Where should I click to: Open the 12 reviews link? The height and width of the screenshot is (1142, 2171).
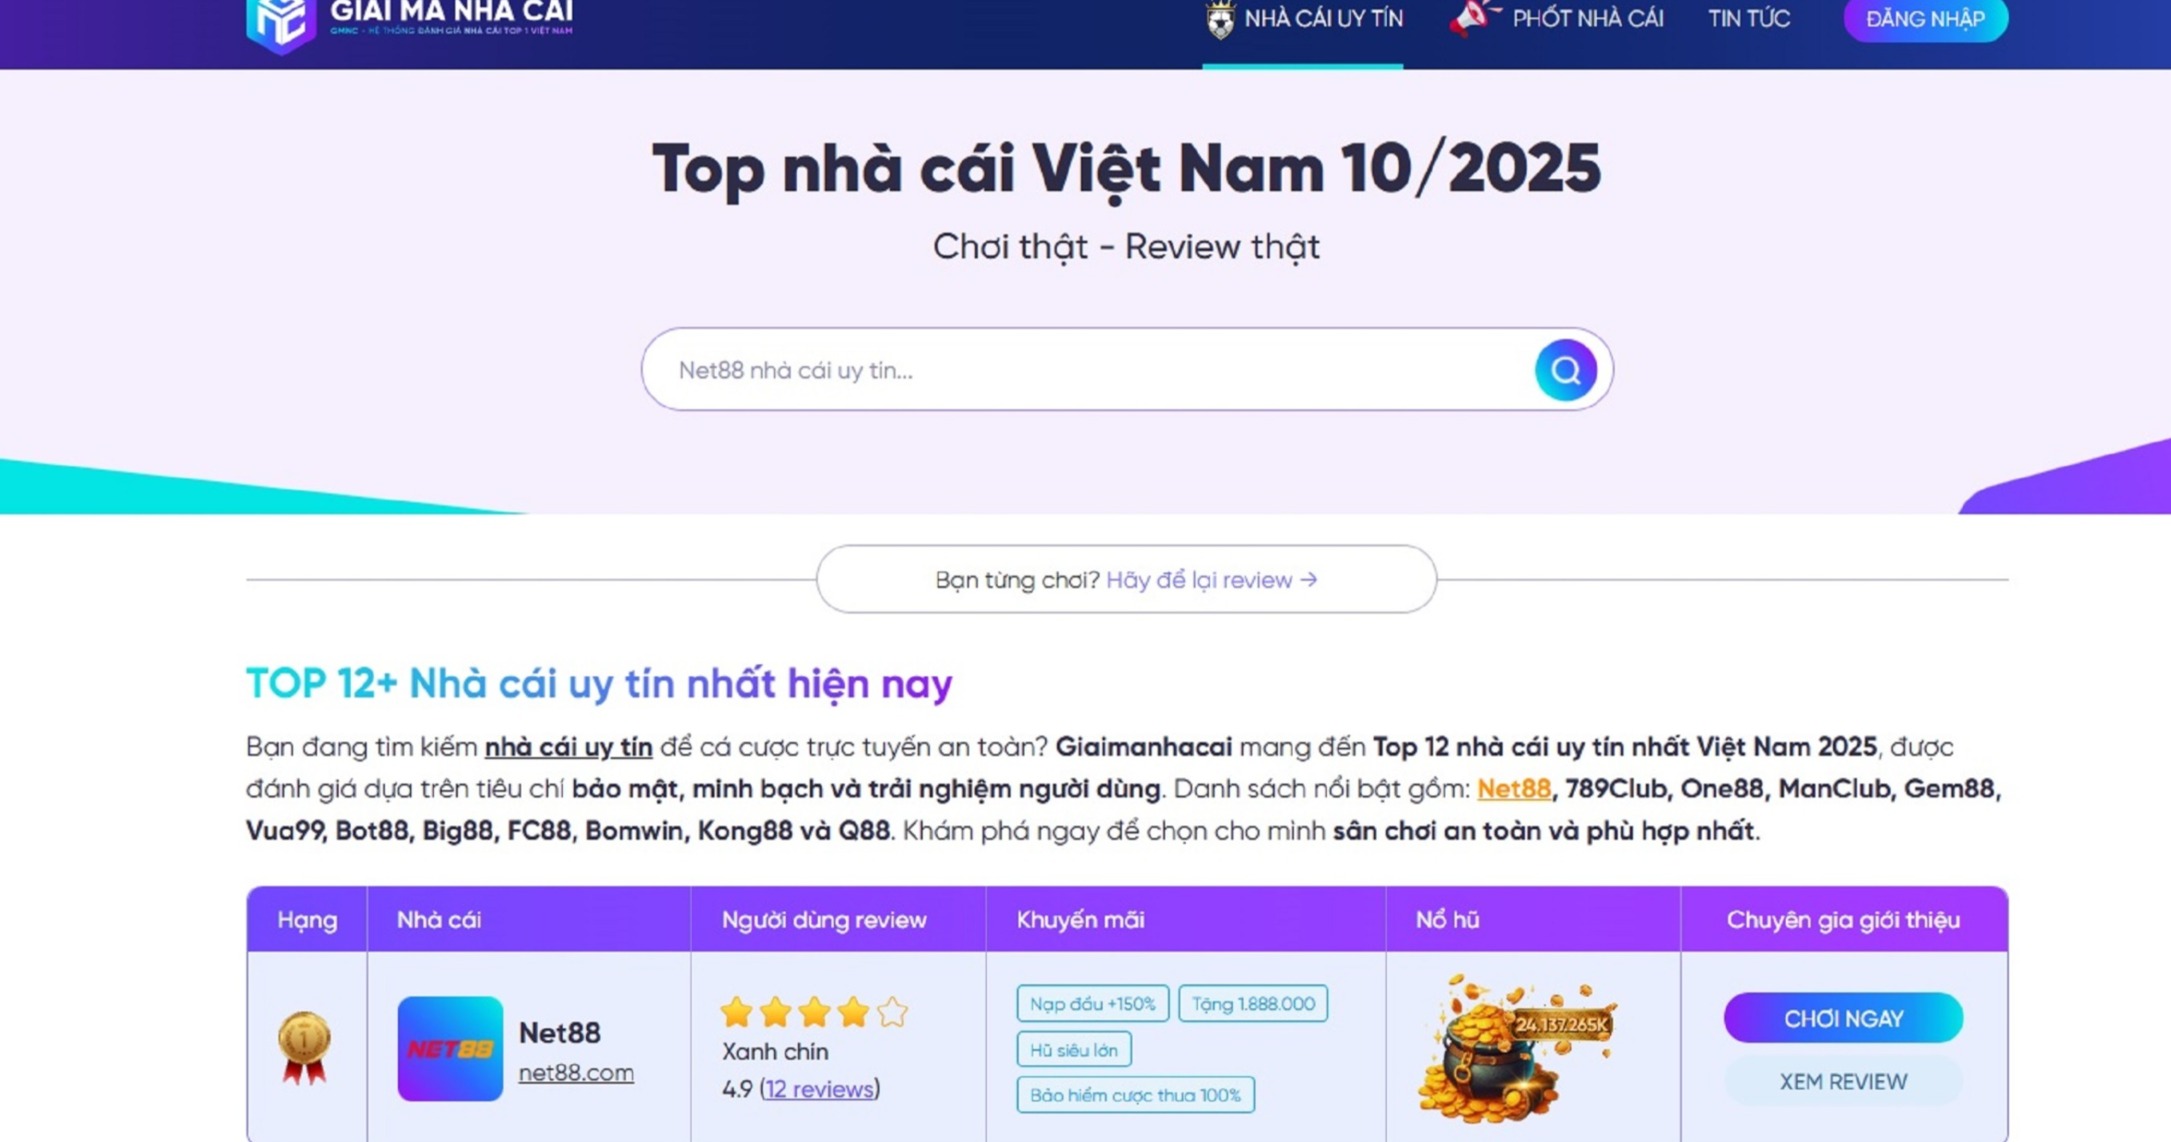pos(819,1089)
